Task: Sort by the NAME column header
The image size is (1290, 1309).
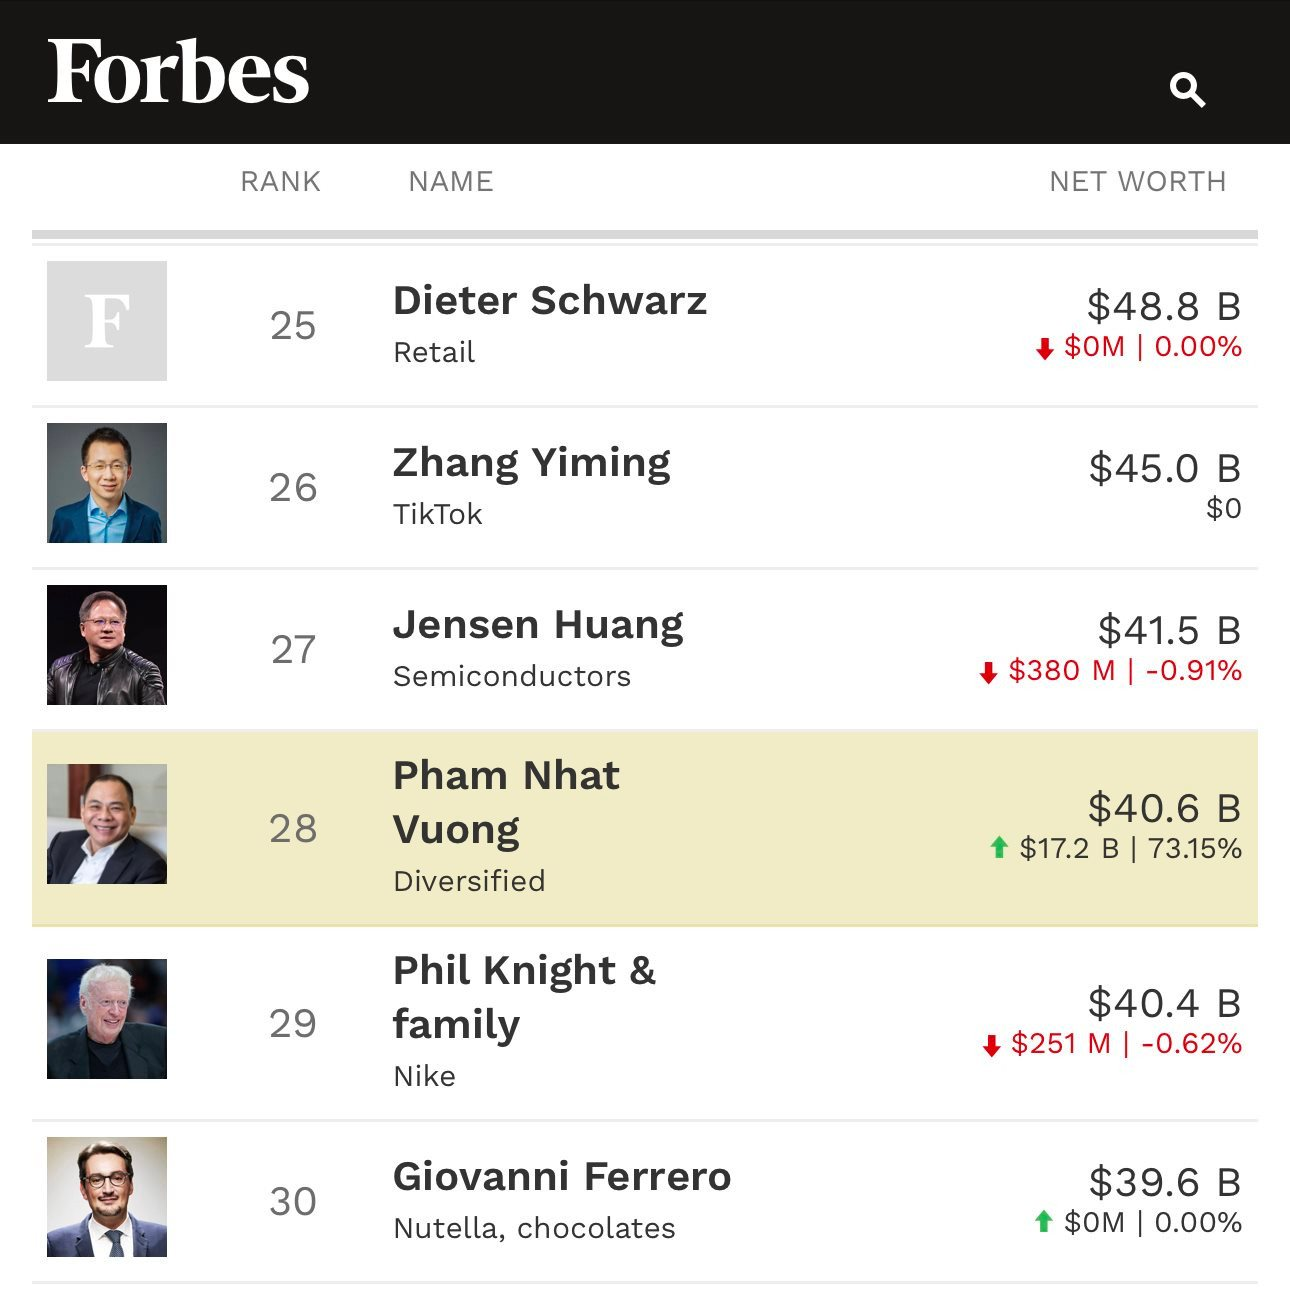Action: pos(451,181)
